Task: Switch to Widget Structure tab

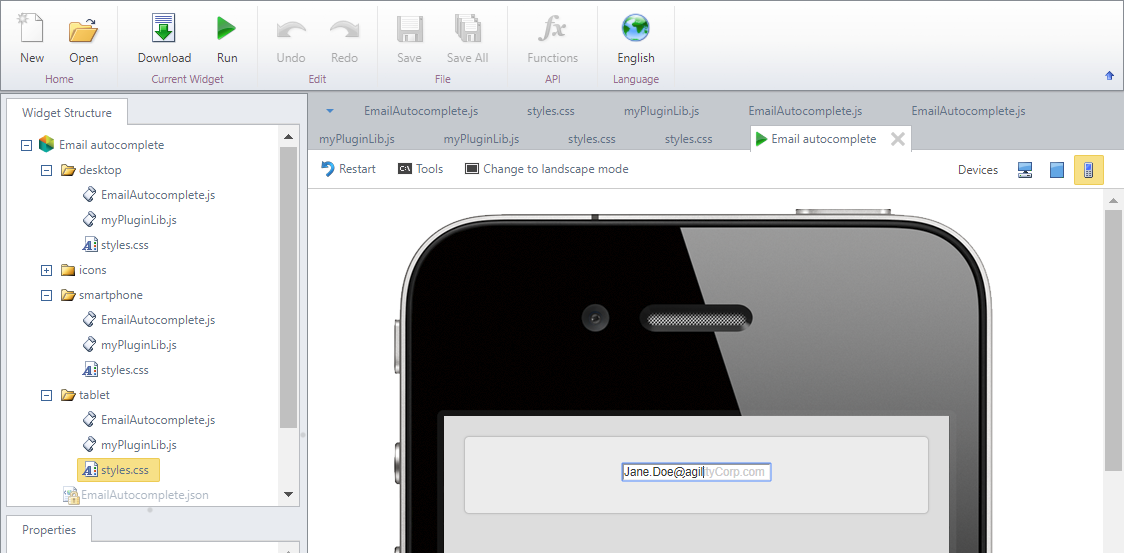Action: click(67, 113)
